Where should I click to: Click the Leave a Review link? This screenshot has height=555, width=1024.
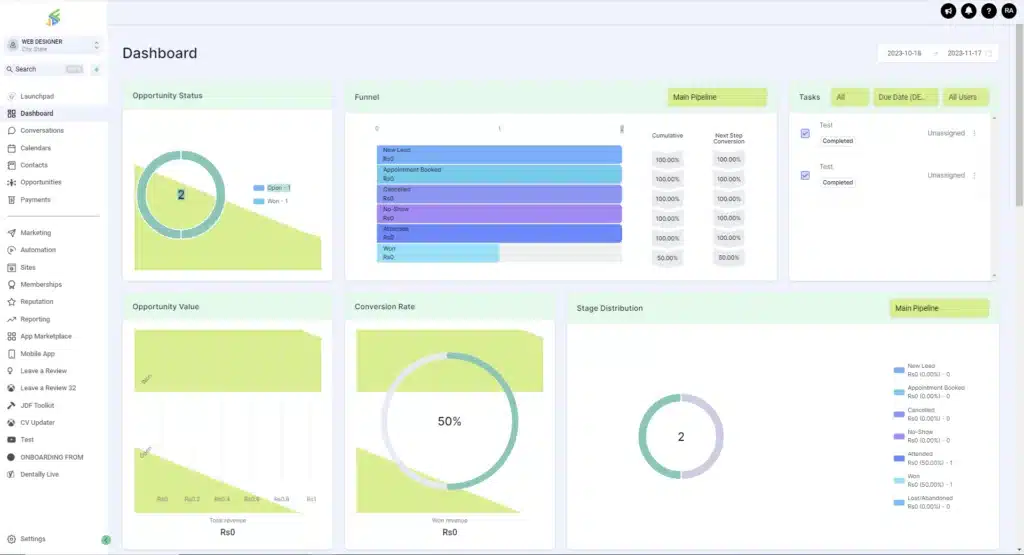click(43, 371)
